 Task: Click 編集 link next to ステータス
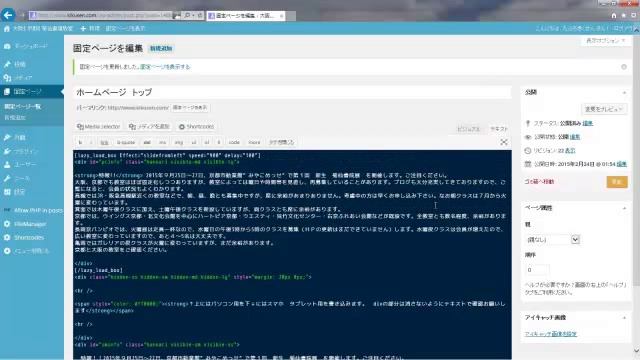tap(587, 123)
